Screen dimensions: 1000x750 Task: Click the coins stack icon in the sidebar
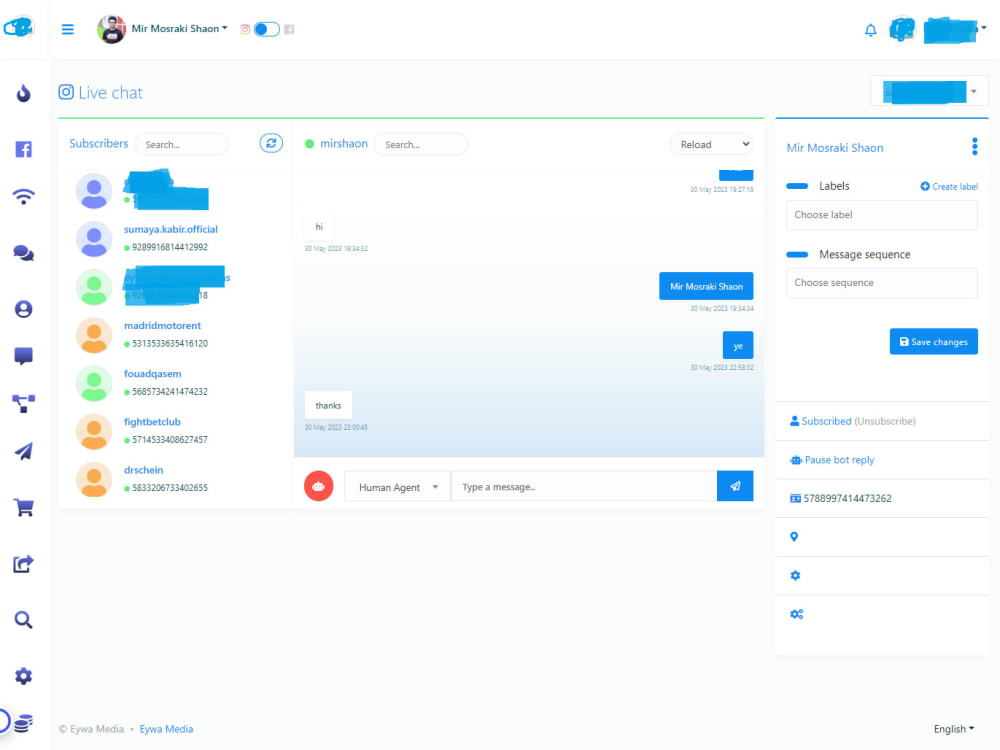(24, 723)
